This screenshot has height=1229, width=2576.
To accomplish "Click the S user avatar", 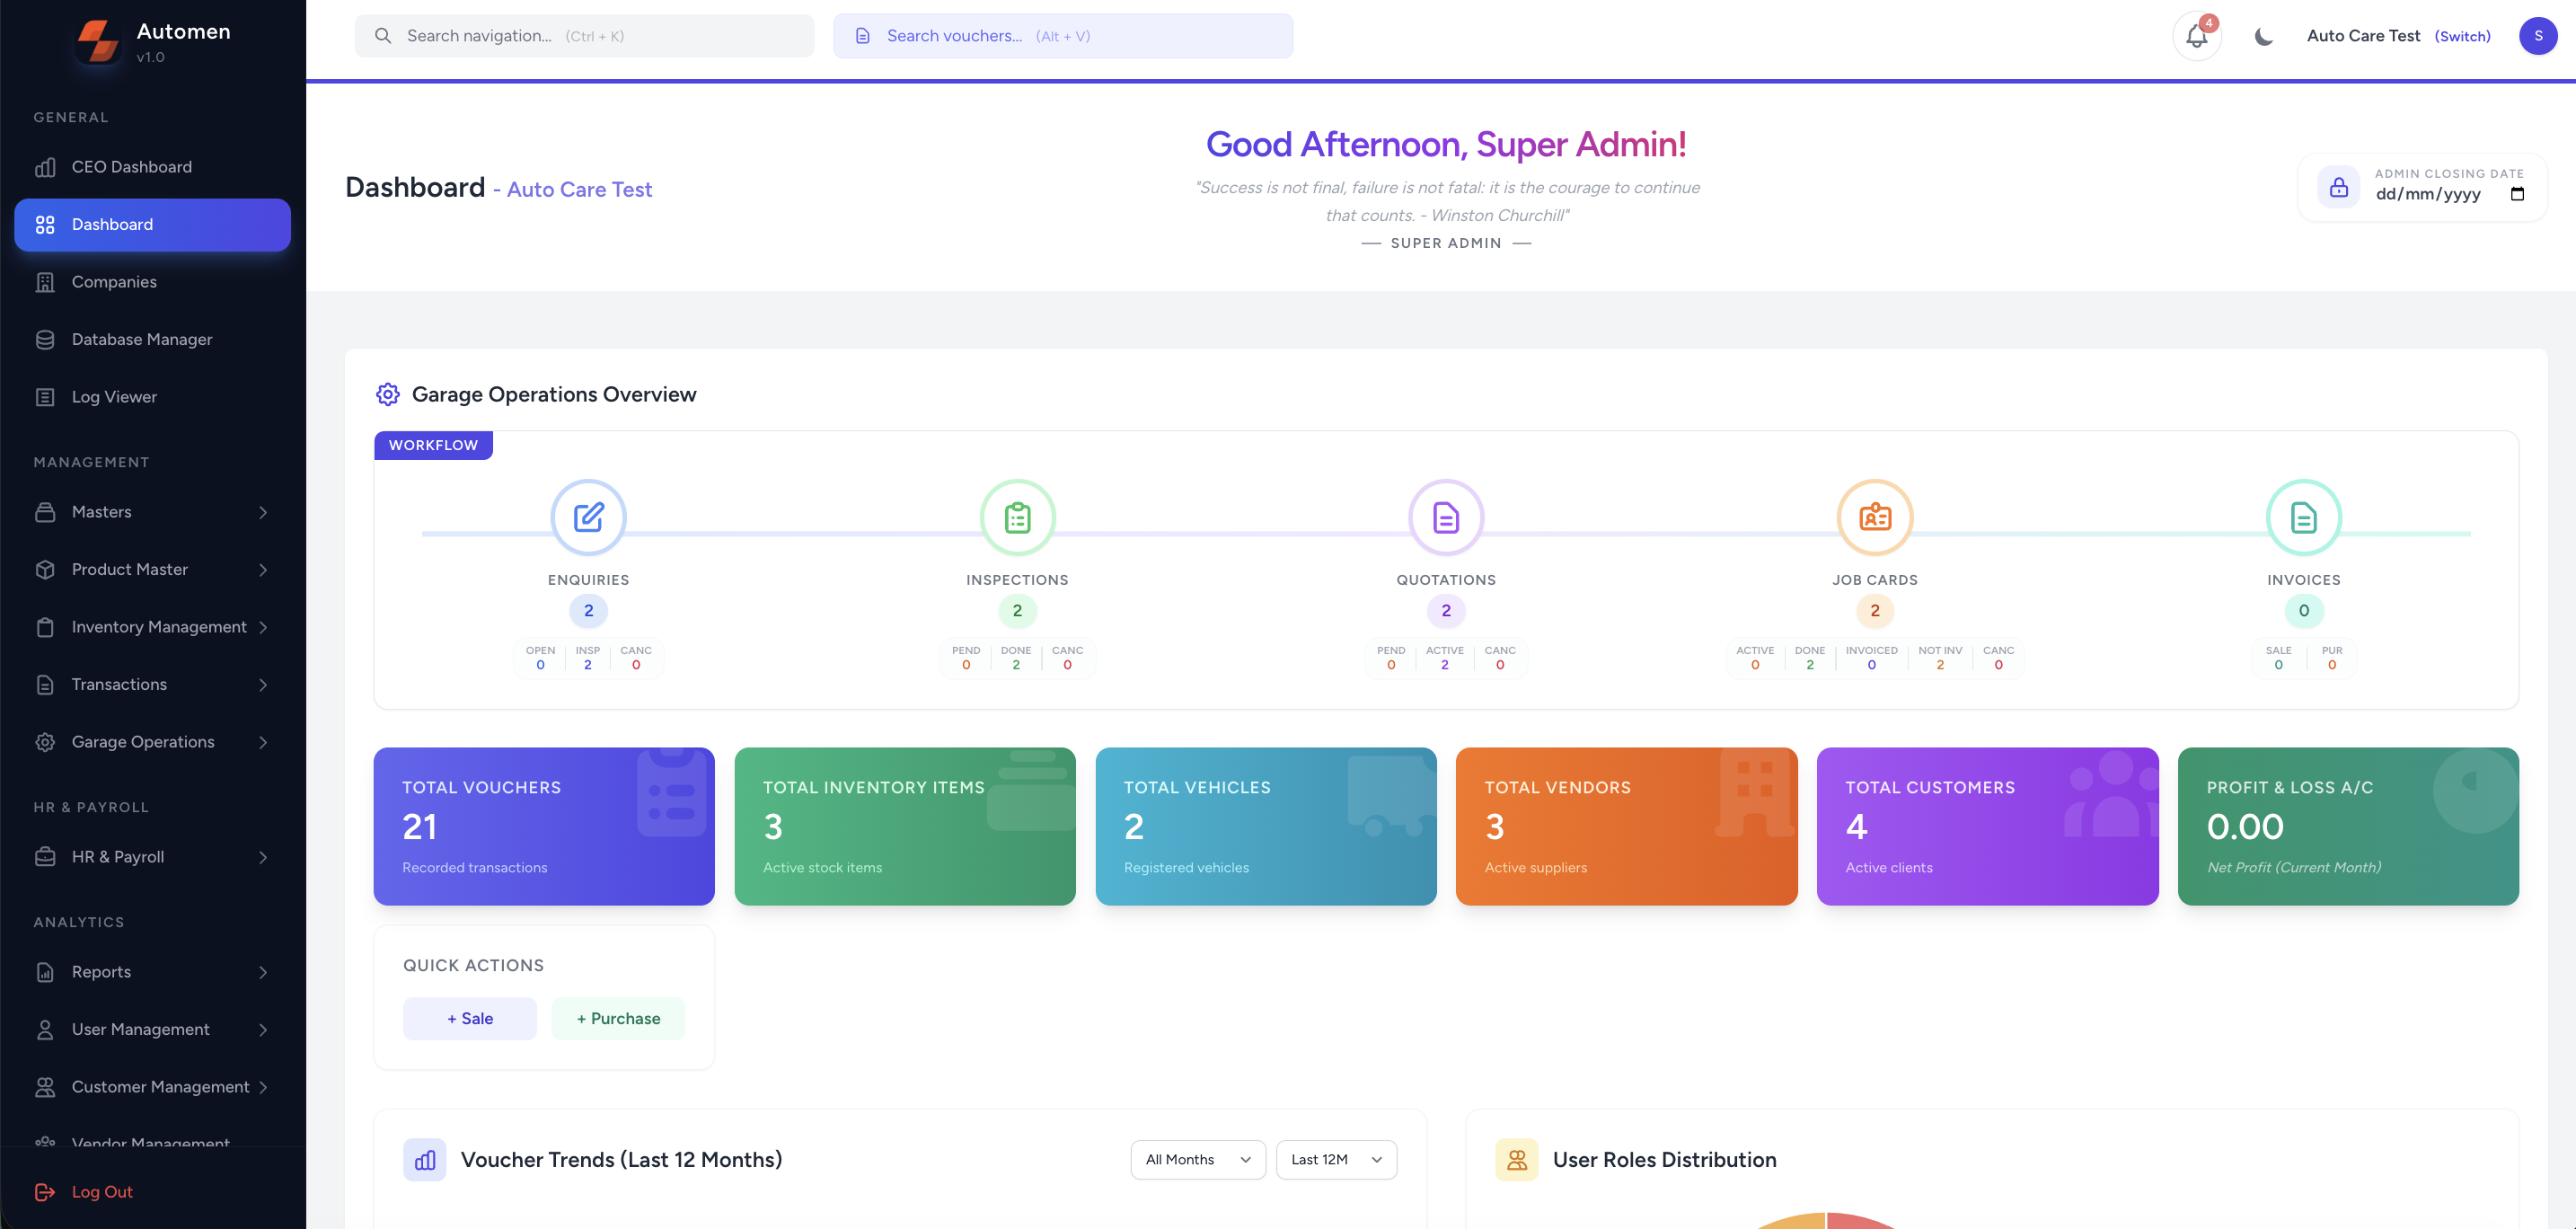I will (2538, 36).
